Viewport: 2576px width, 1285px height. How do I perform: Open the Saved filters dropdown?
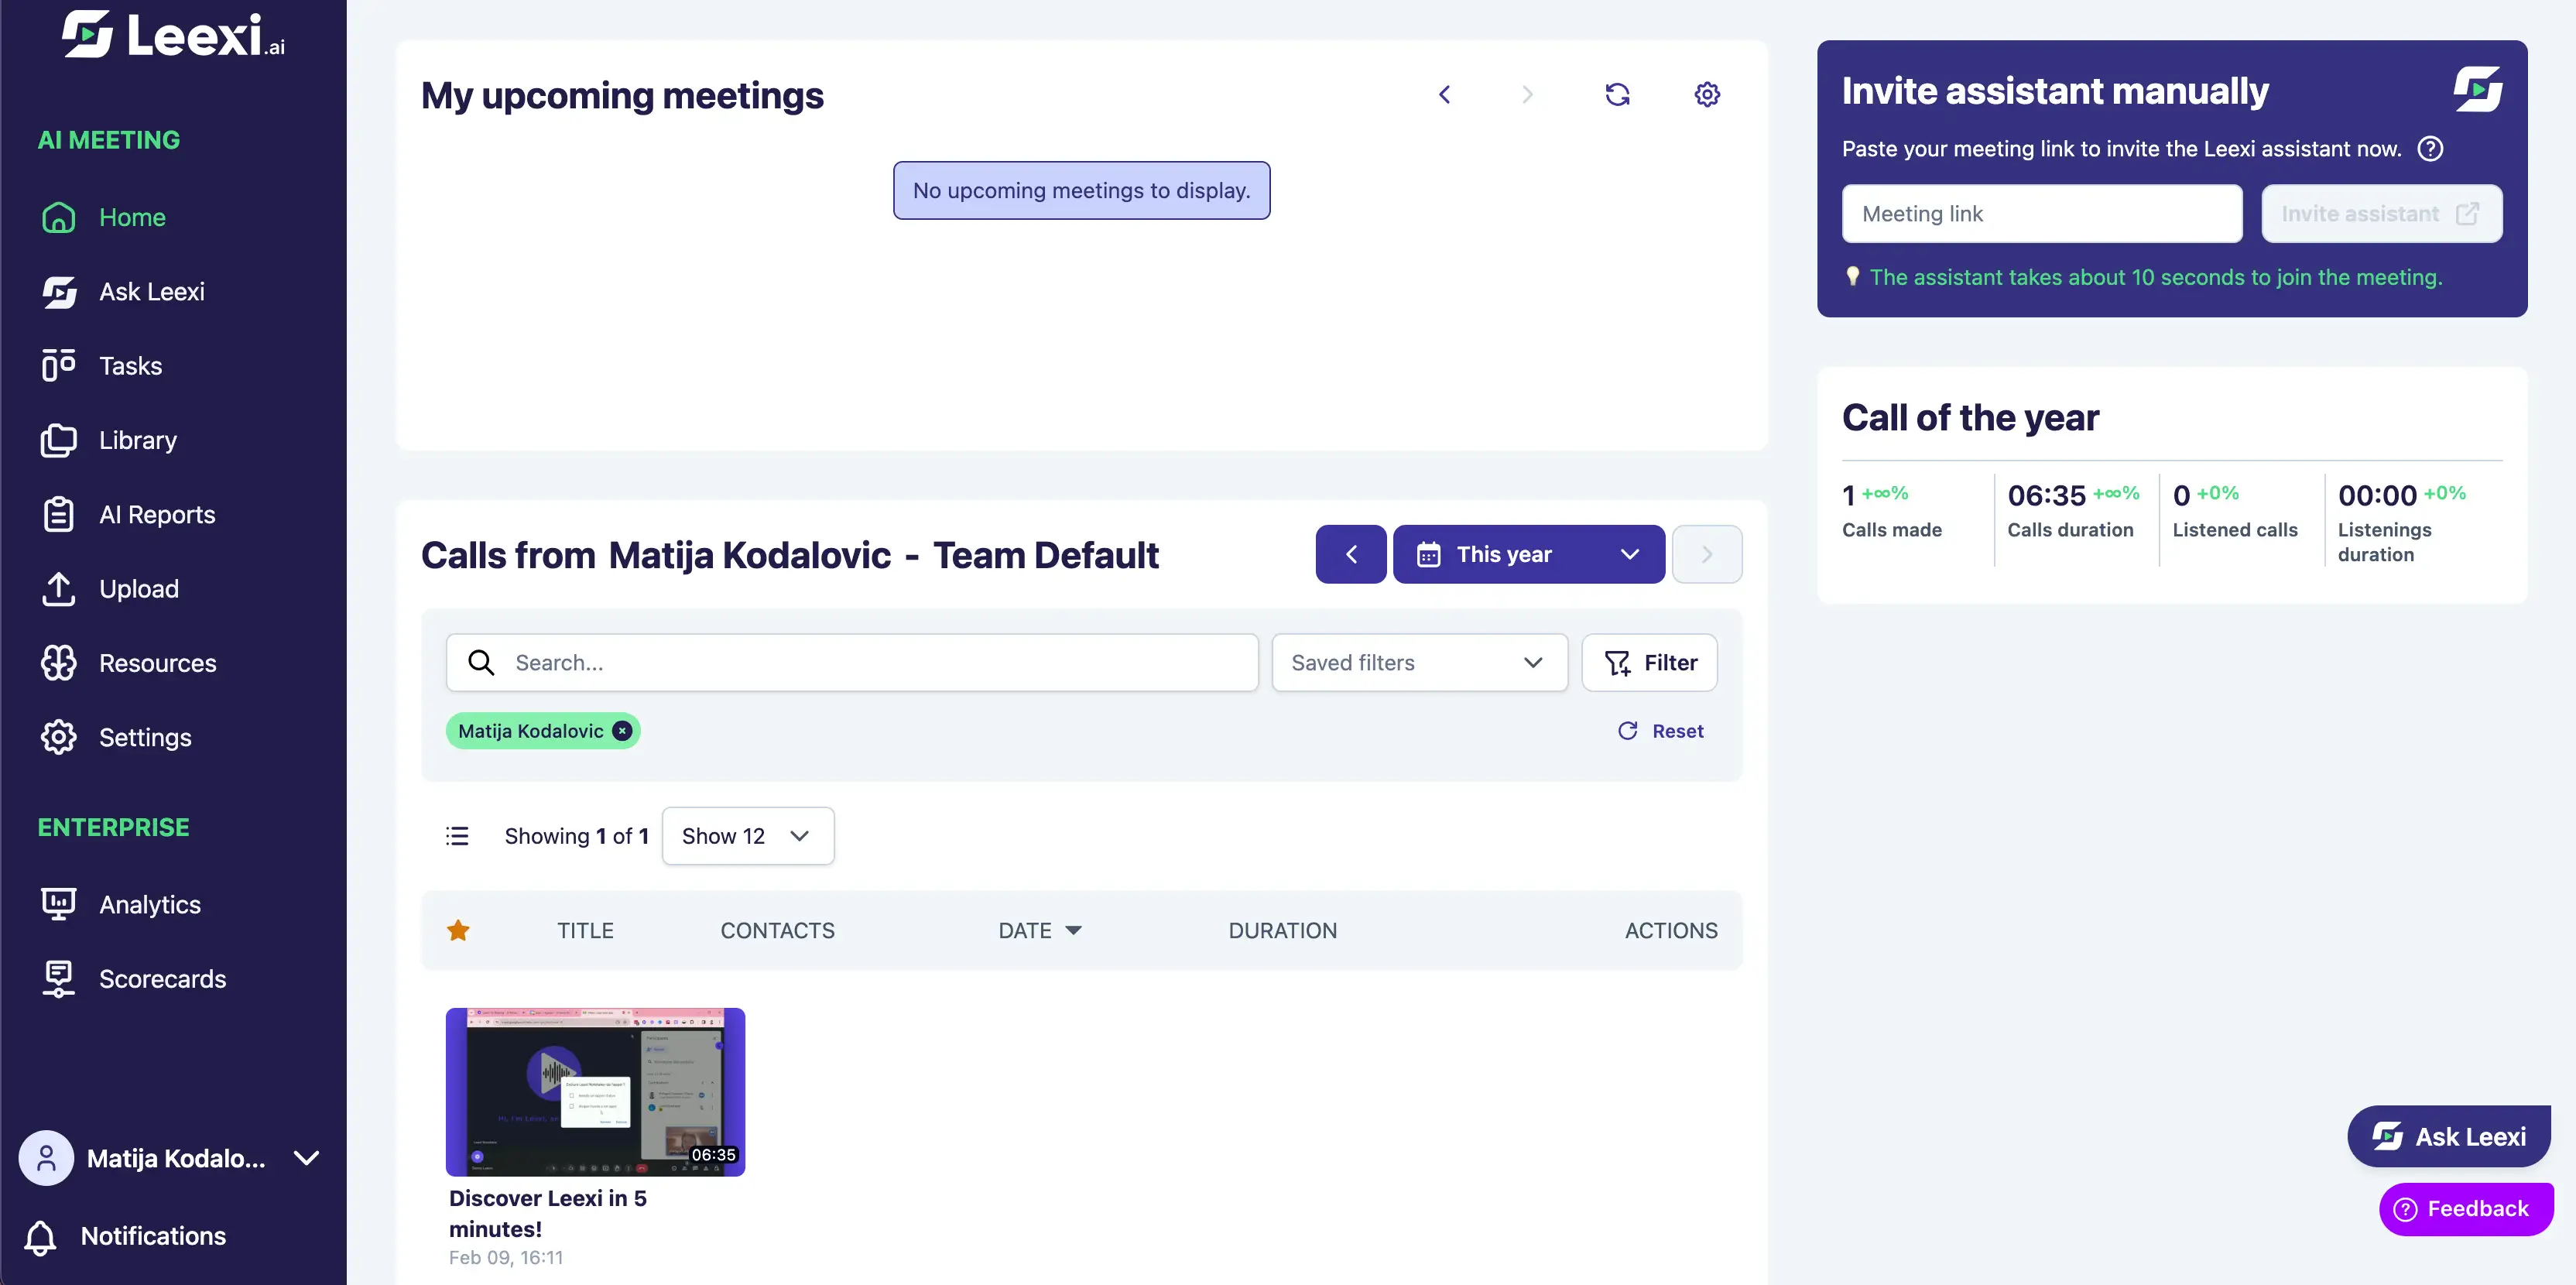[1418, 662]
